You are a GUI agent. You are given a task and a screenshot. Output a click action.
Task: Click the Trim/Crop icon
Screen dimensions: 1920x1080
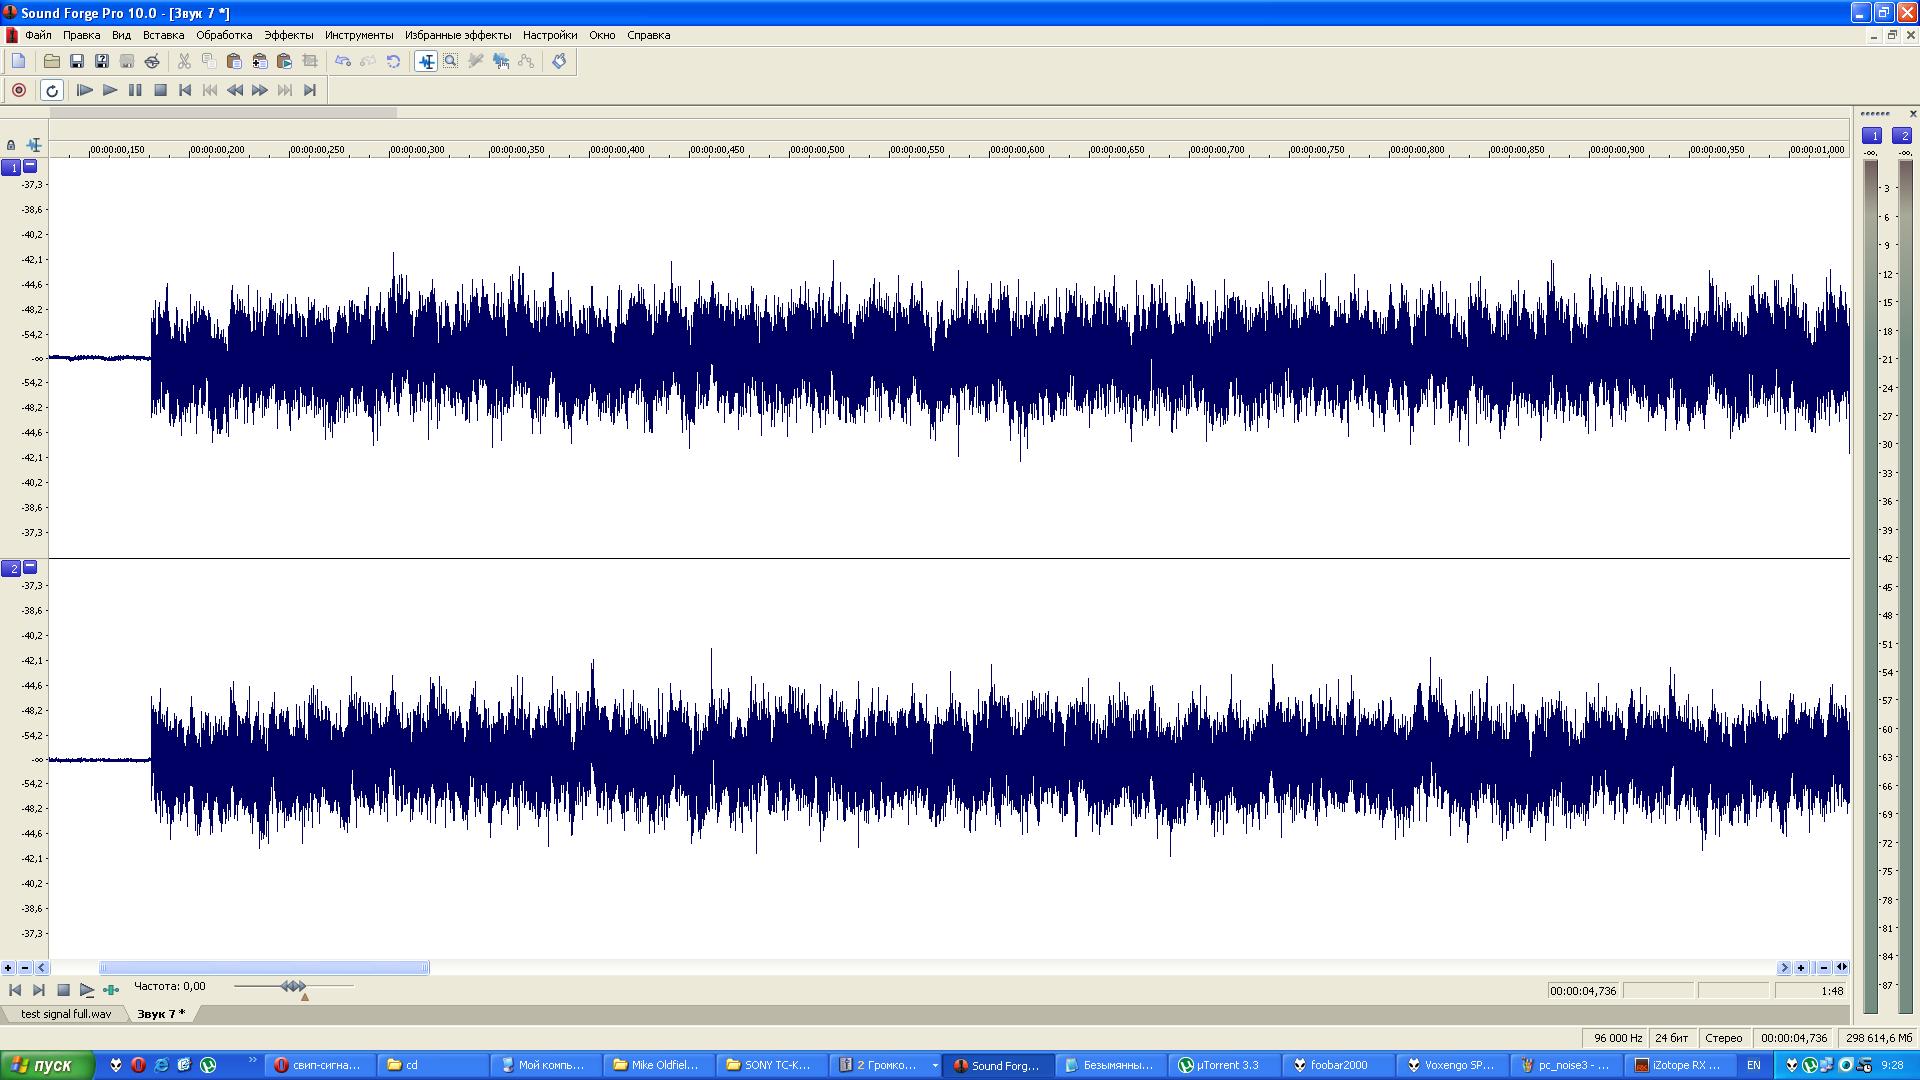(x=310, y=61)
